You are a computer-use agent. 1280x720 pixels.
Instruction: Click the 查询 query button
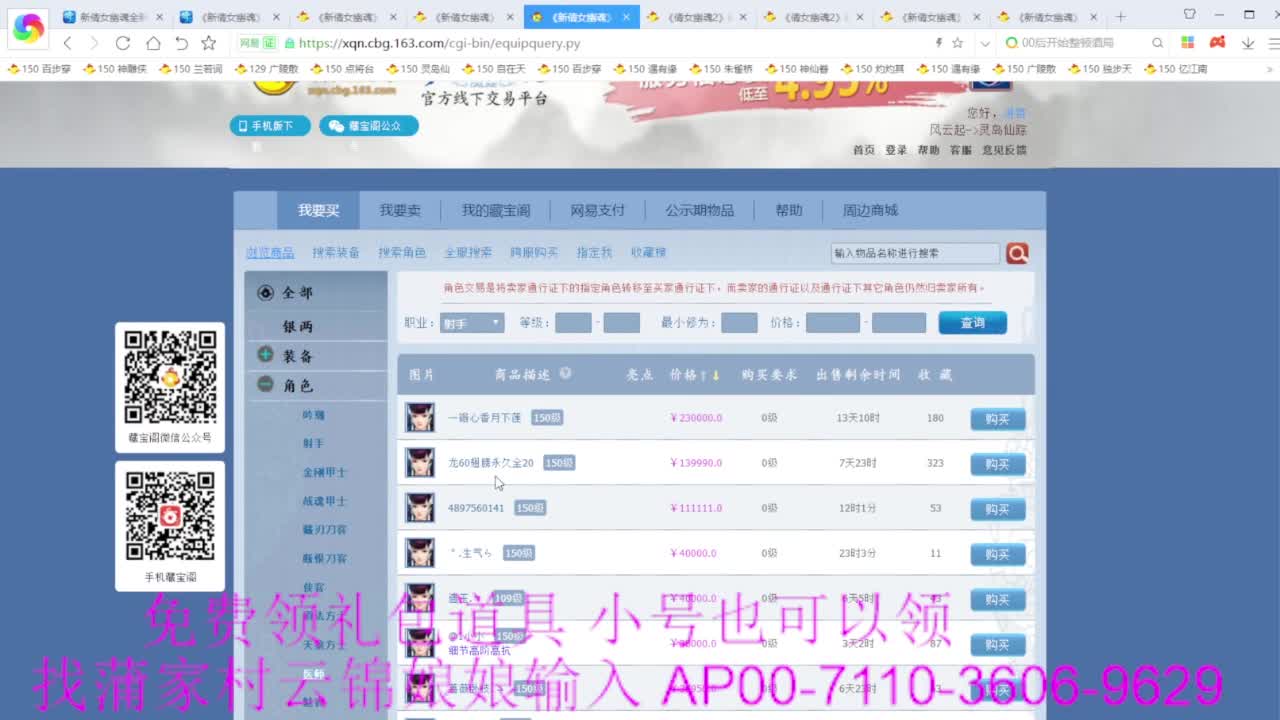971,322
